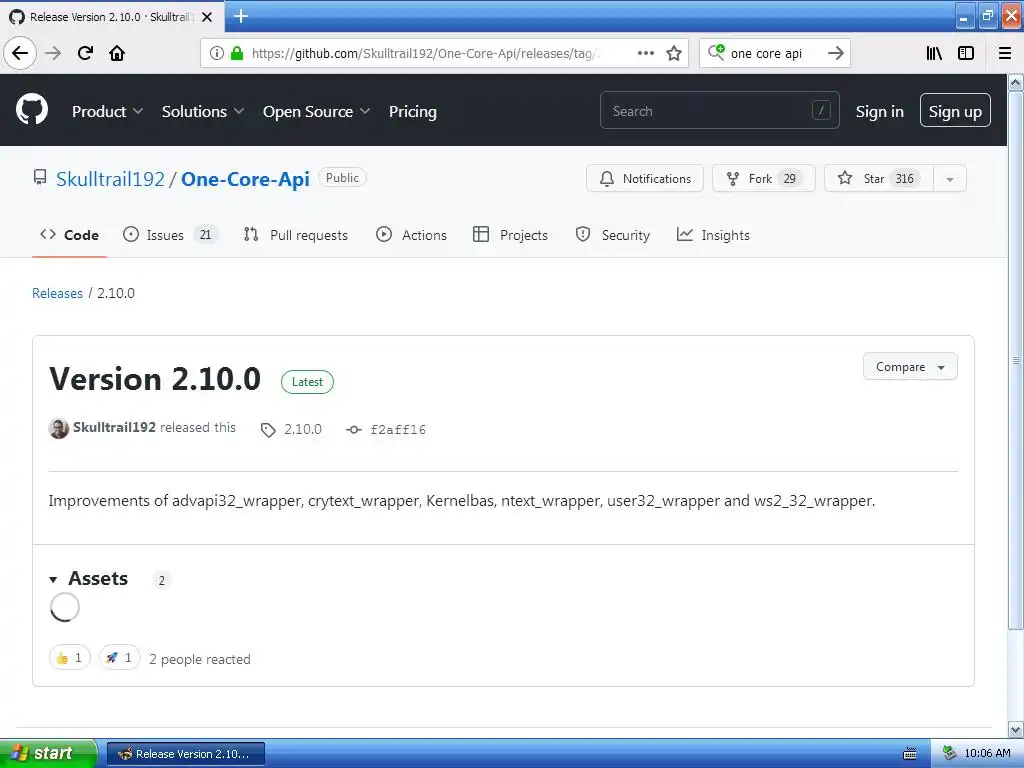Open the Compare dropdown
Viewport: 1024px width, 768px height.
click(x=910, y=366)
